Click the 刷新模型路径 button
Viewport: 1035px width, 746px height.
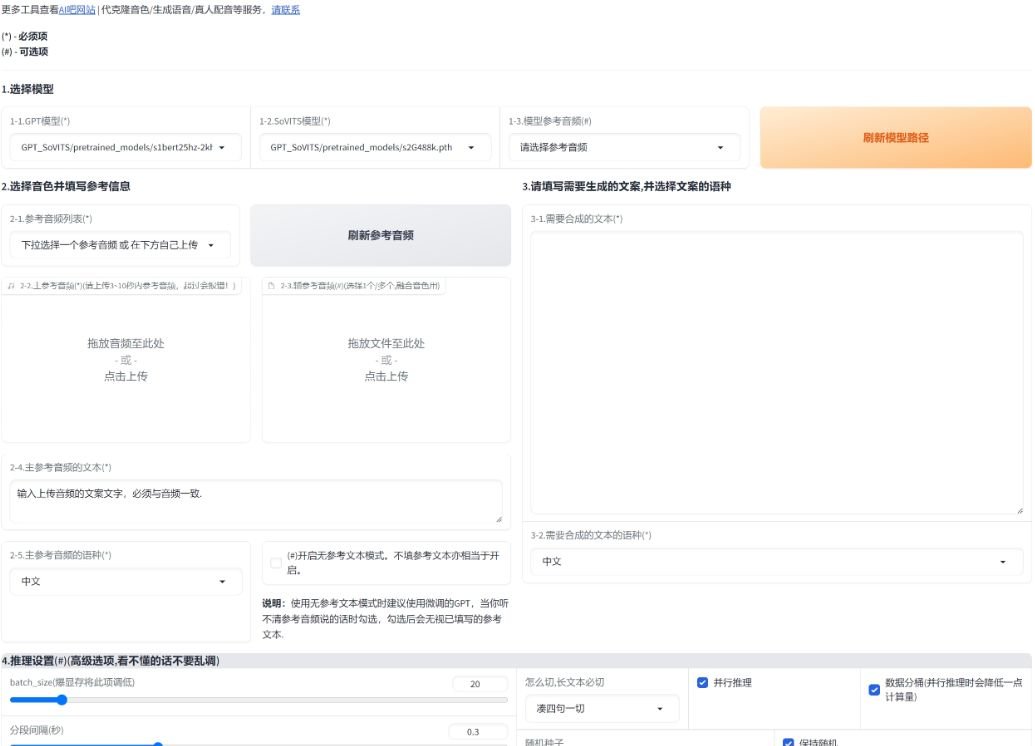tap(894, 137)
